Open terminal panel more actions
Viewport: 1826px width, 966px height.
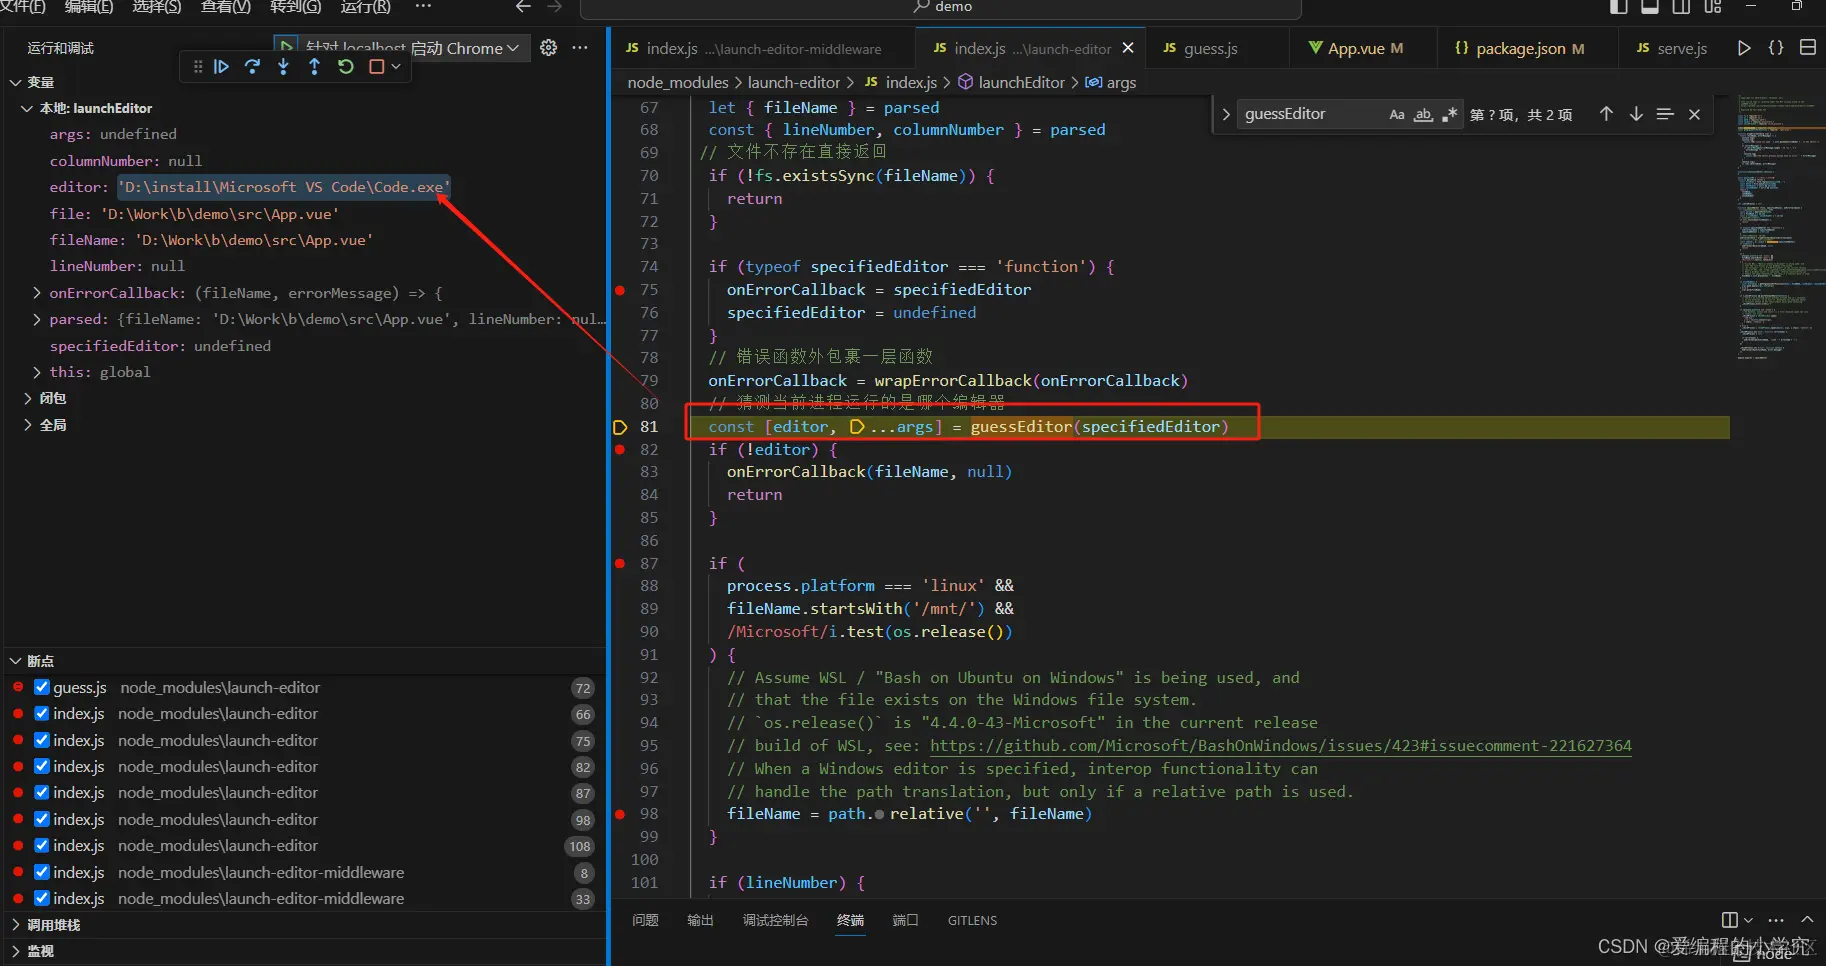(x=1776, y=920)
